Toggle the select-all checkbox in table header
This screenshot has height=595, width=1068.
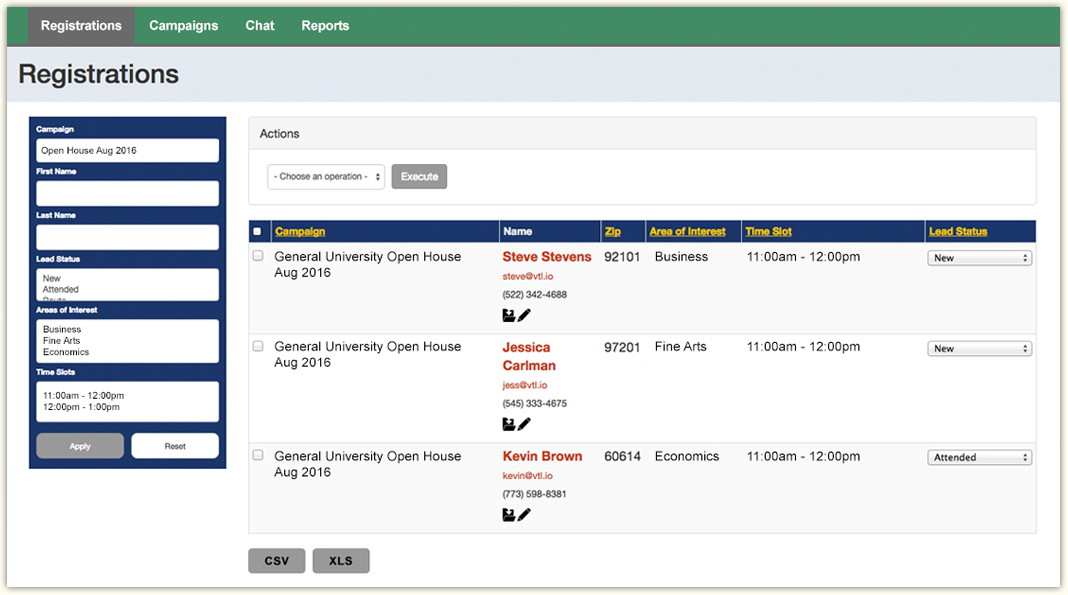point(258,232)
